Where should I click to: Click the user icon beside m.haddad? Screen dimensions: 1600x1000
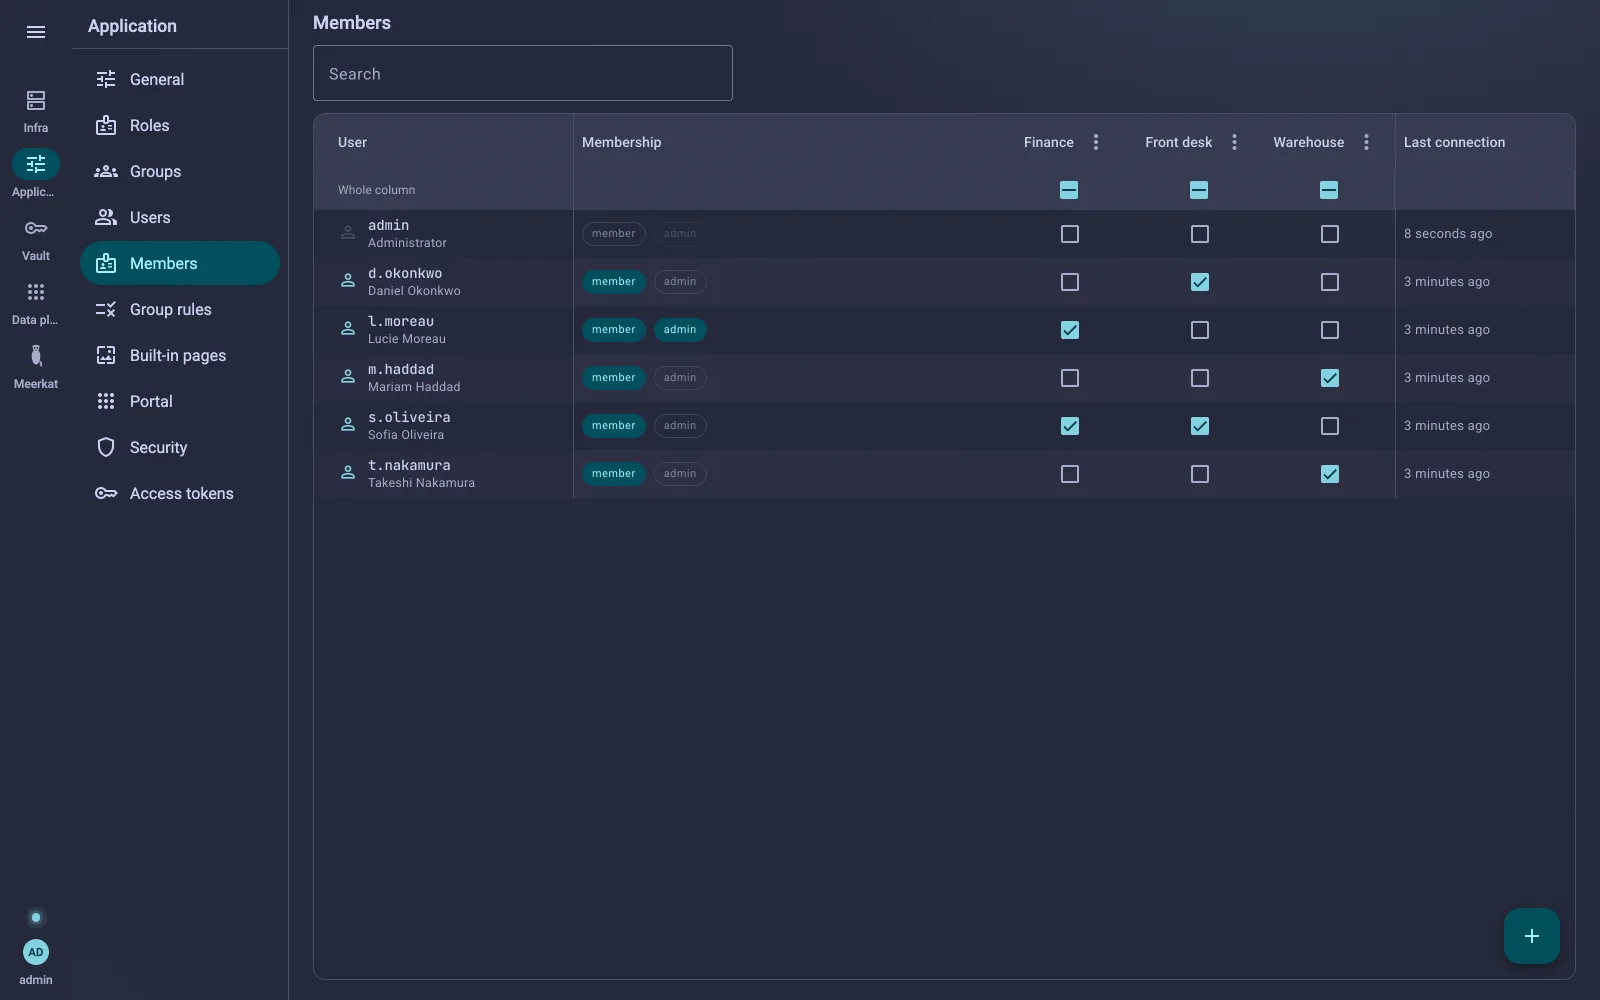click(348, 377)
